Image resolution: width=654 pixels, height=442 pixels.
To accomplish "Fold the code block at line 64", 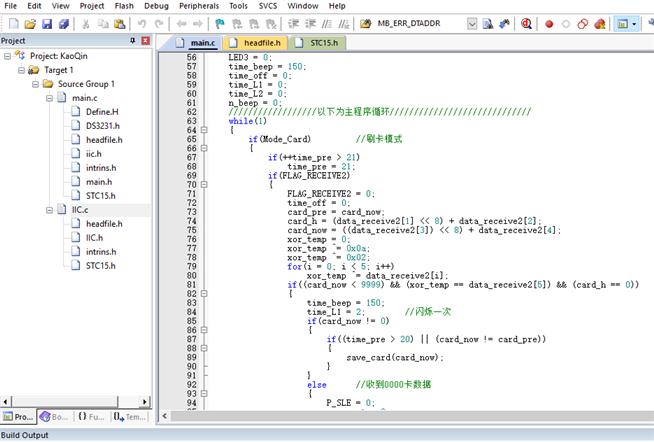I will 204,130.
